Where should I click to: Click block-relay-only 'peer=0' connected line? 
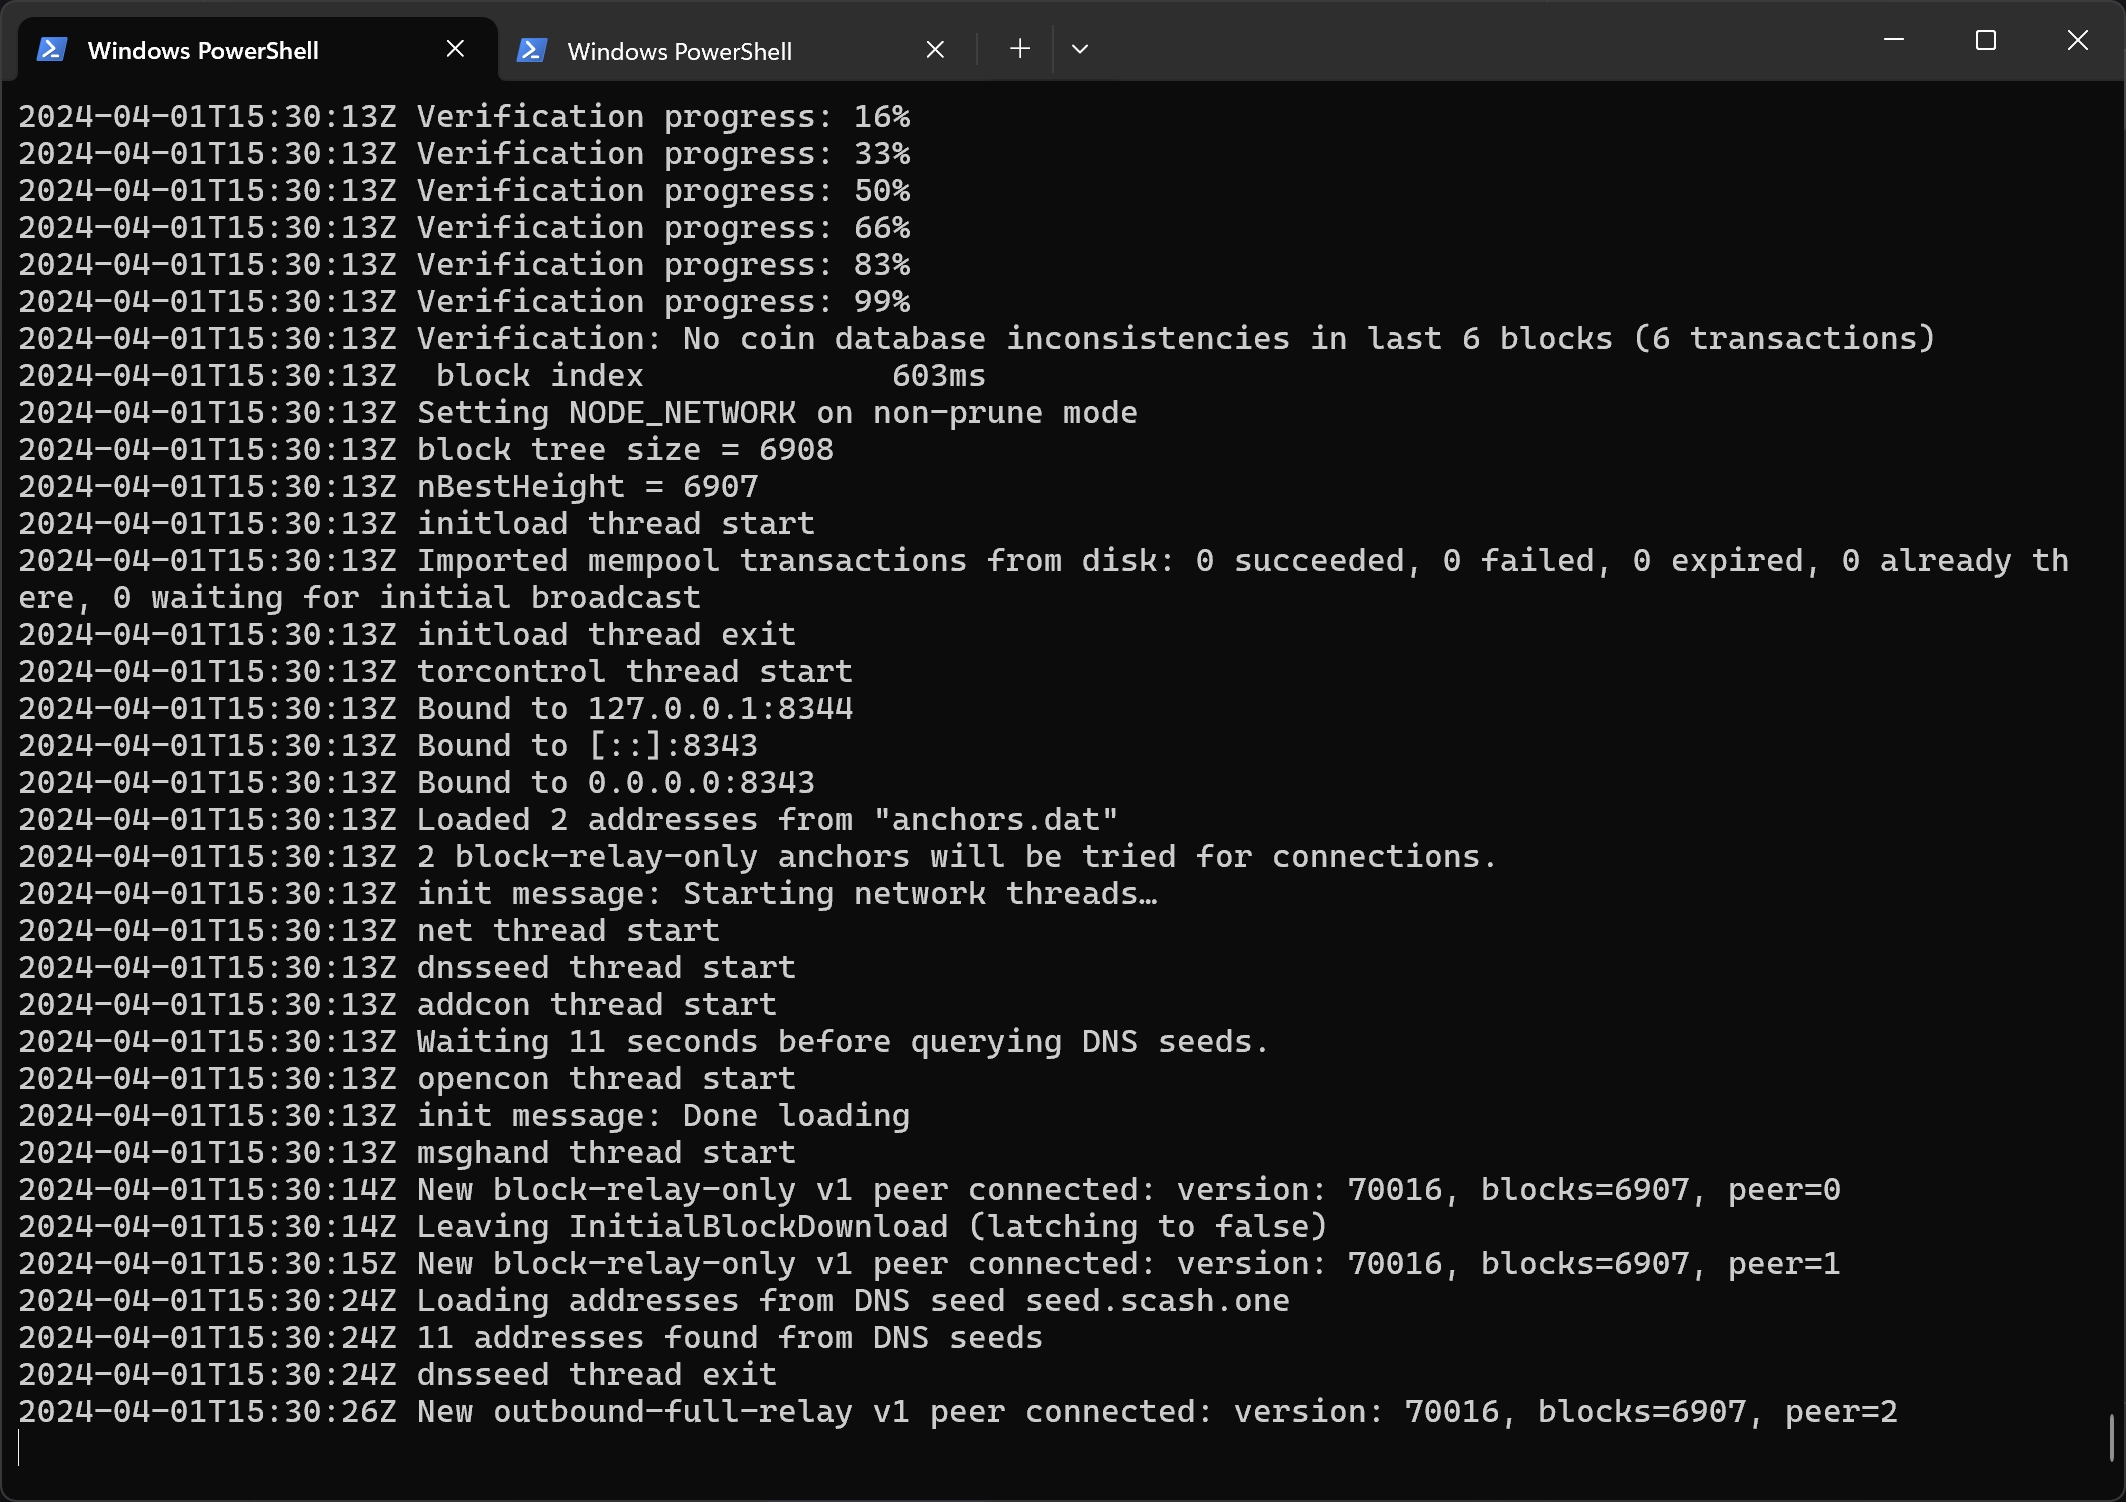(x=929, y=1190)
